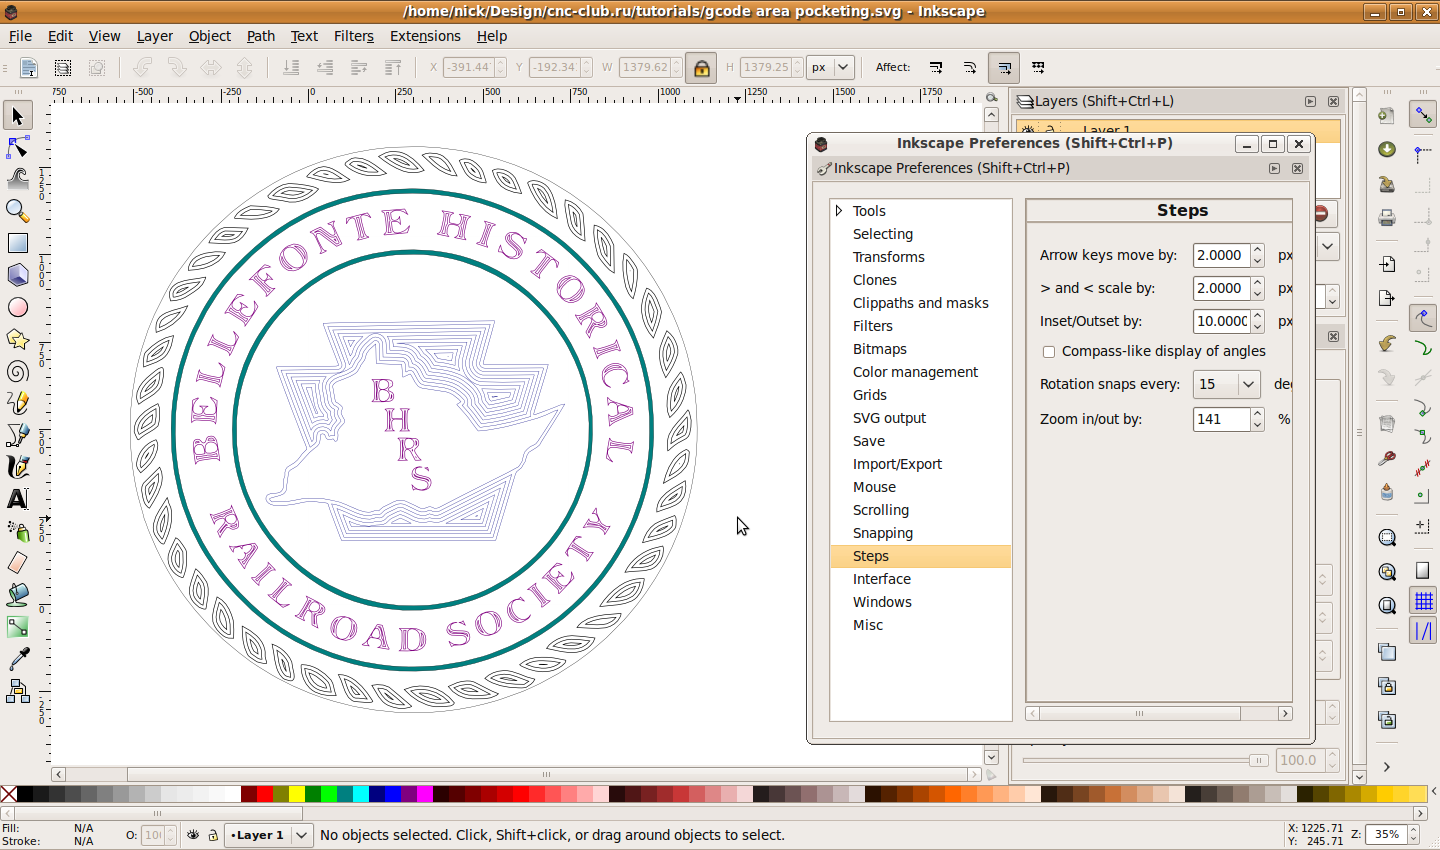
Task: Select the Color dropper tool
Action: 18,659
